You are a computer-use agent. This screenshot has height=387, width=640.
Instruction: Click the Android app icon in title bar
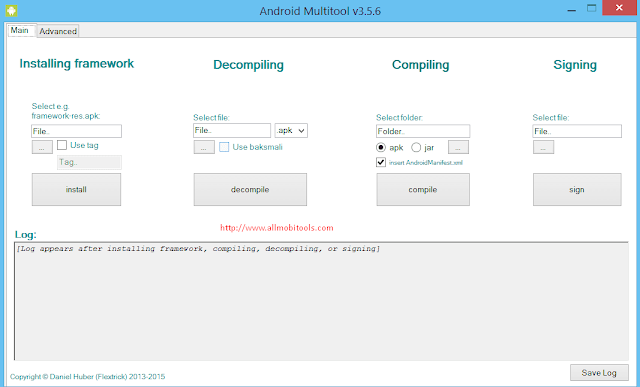(11, 10)
